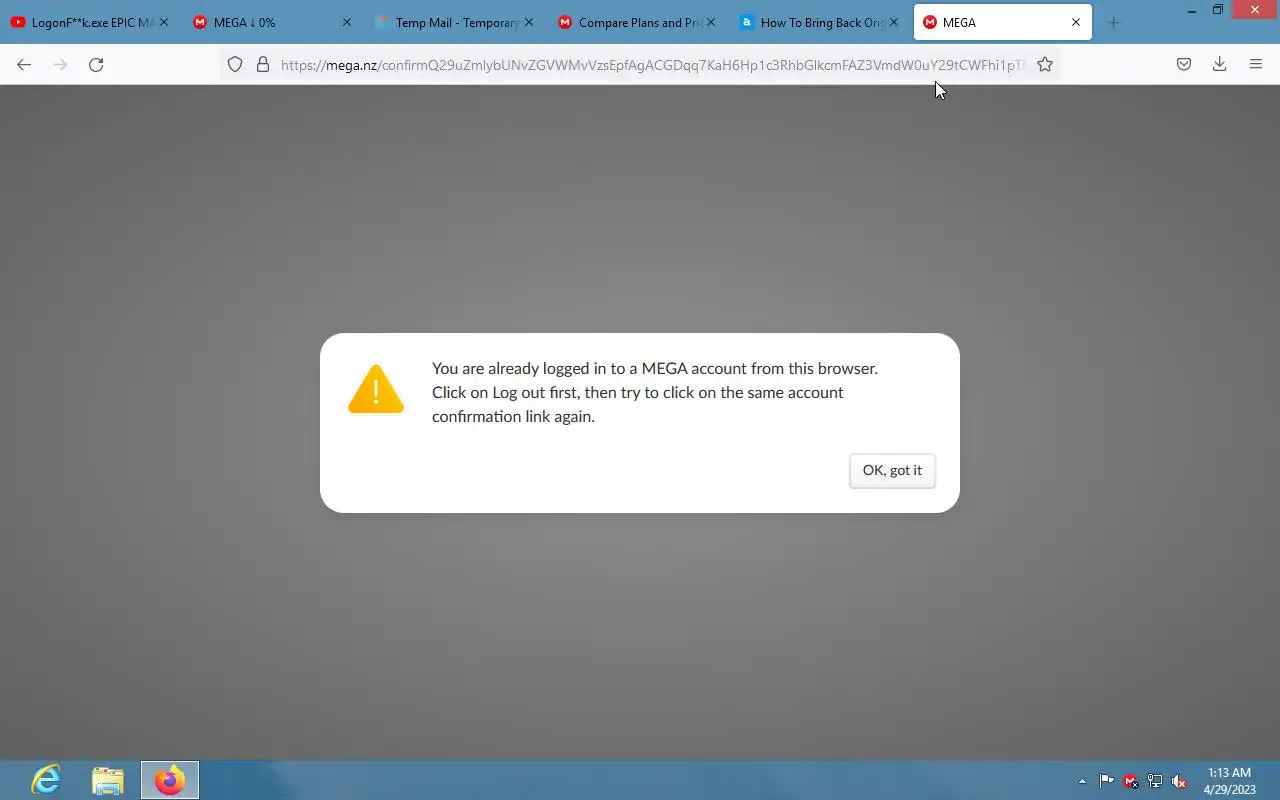Open a new tab with plus button
1280x800 pixels.
(x=1114, y=22)
